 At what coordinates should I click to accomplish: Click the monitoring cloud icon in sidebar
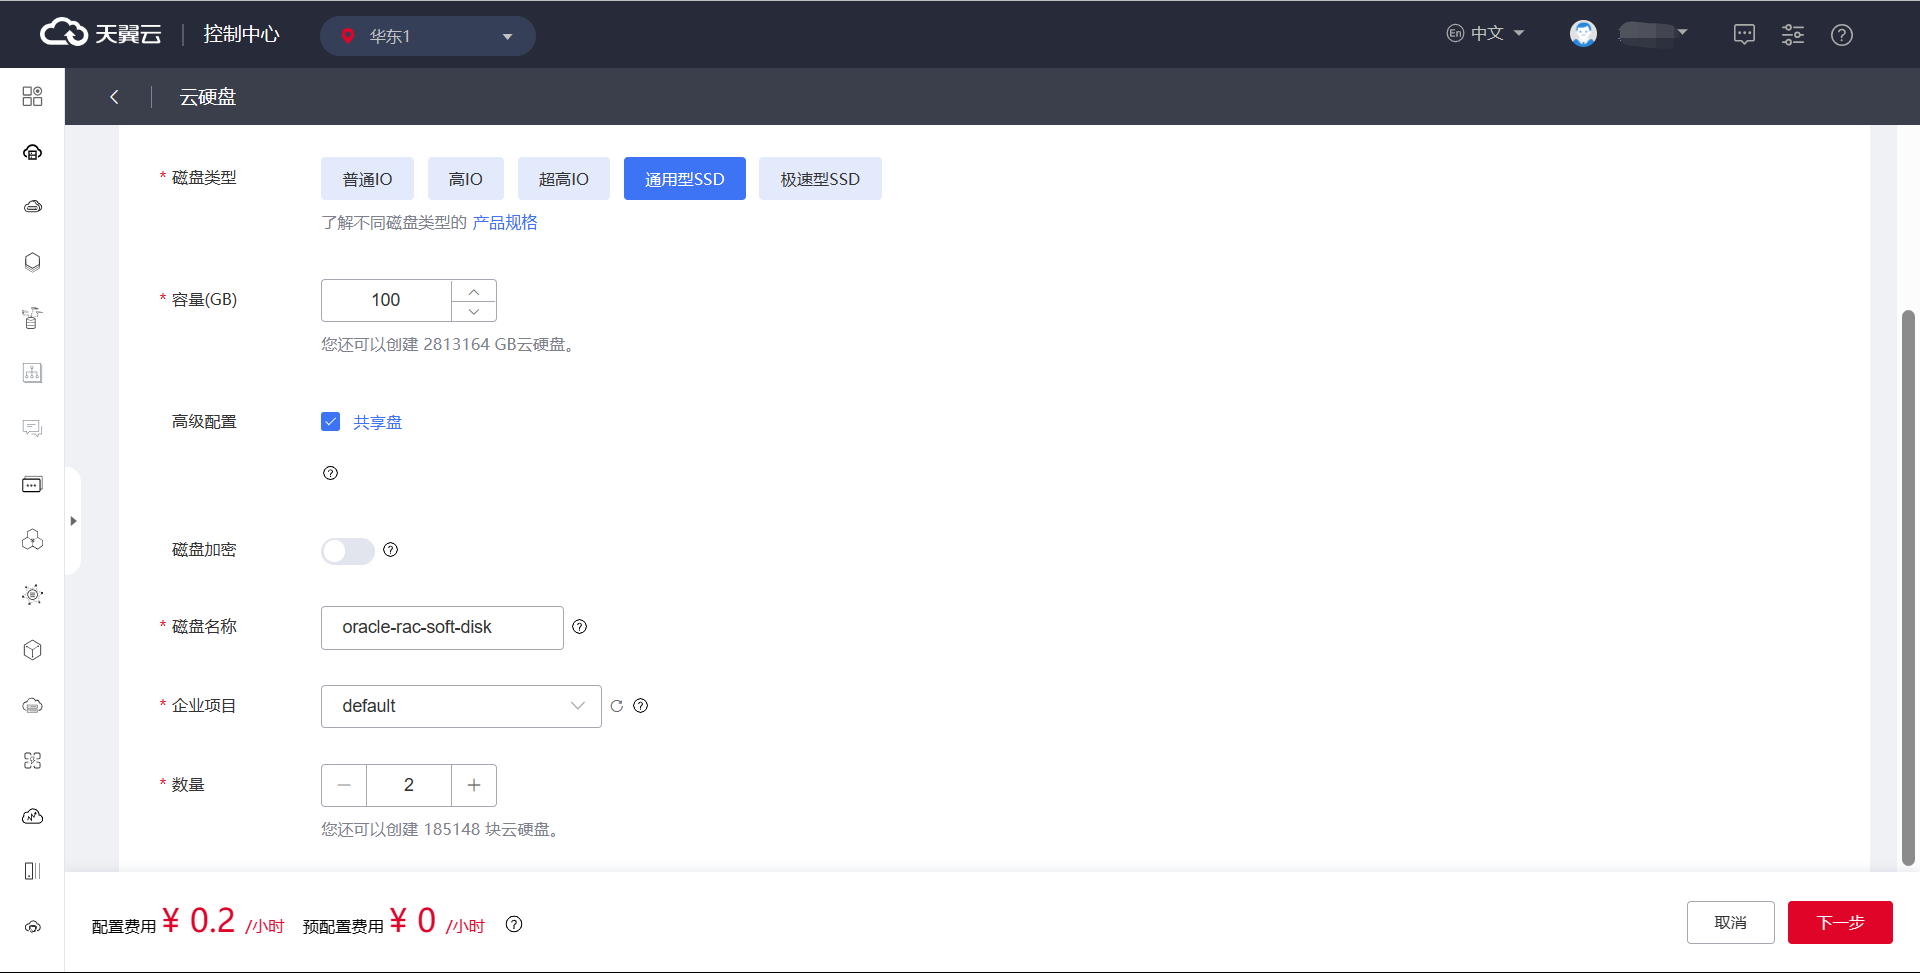click(32, 816)
